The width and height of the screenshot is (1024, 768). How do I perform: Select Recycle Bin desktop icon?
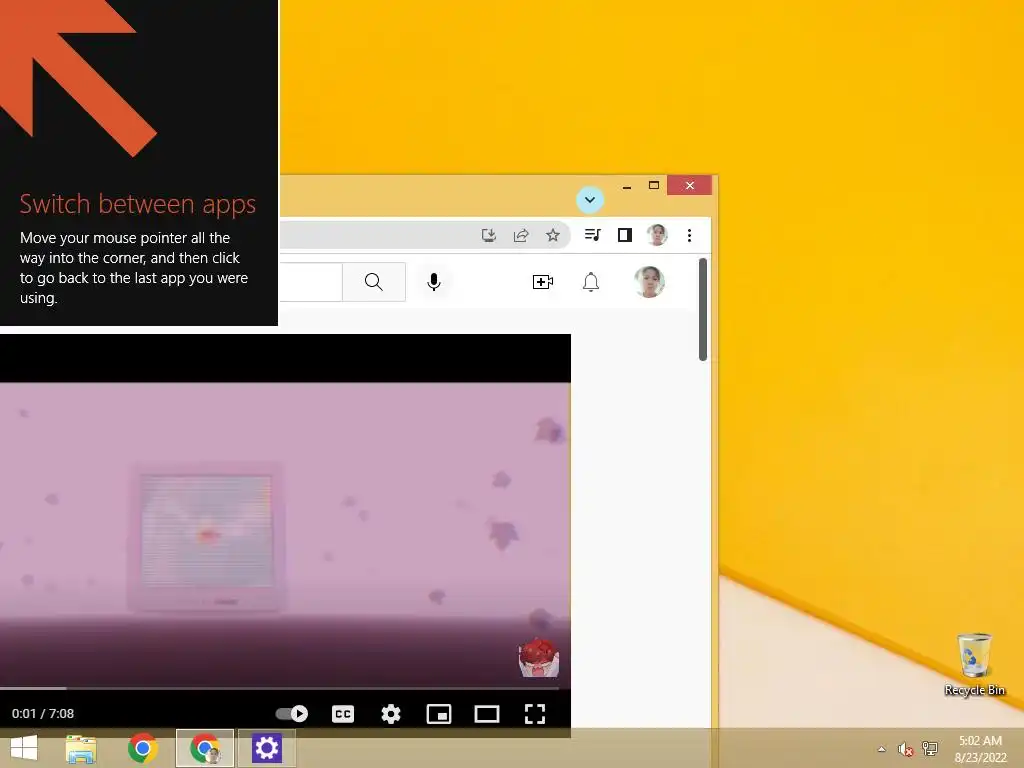974,665
